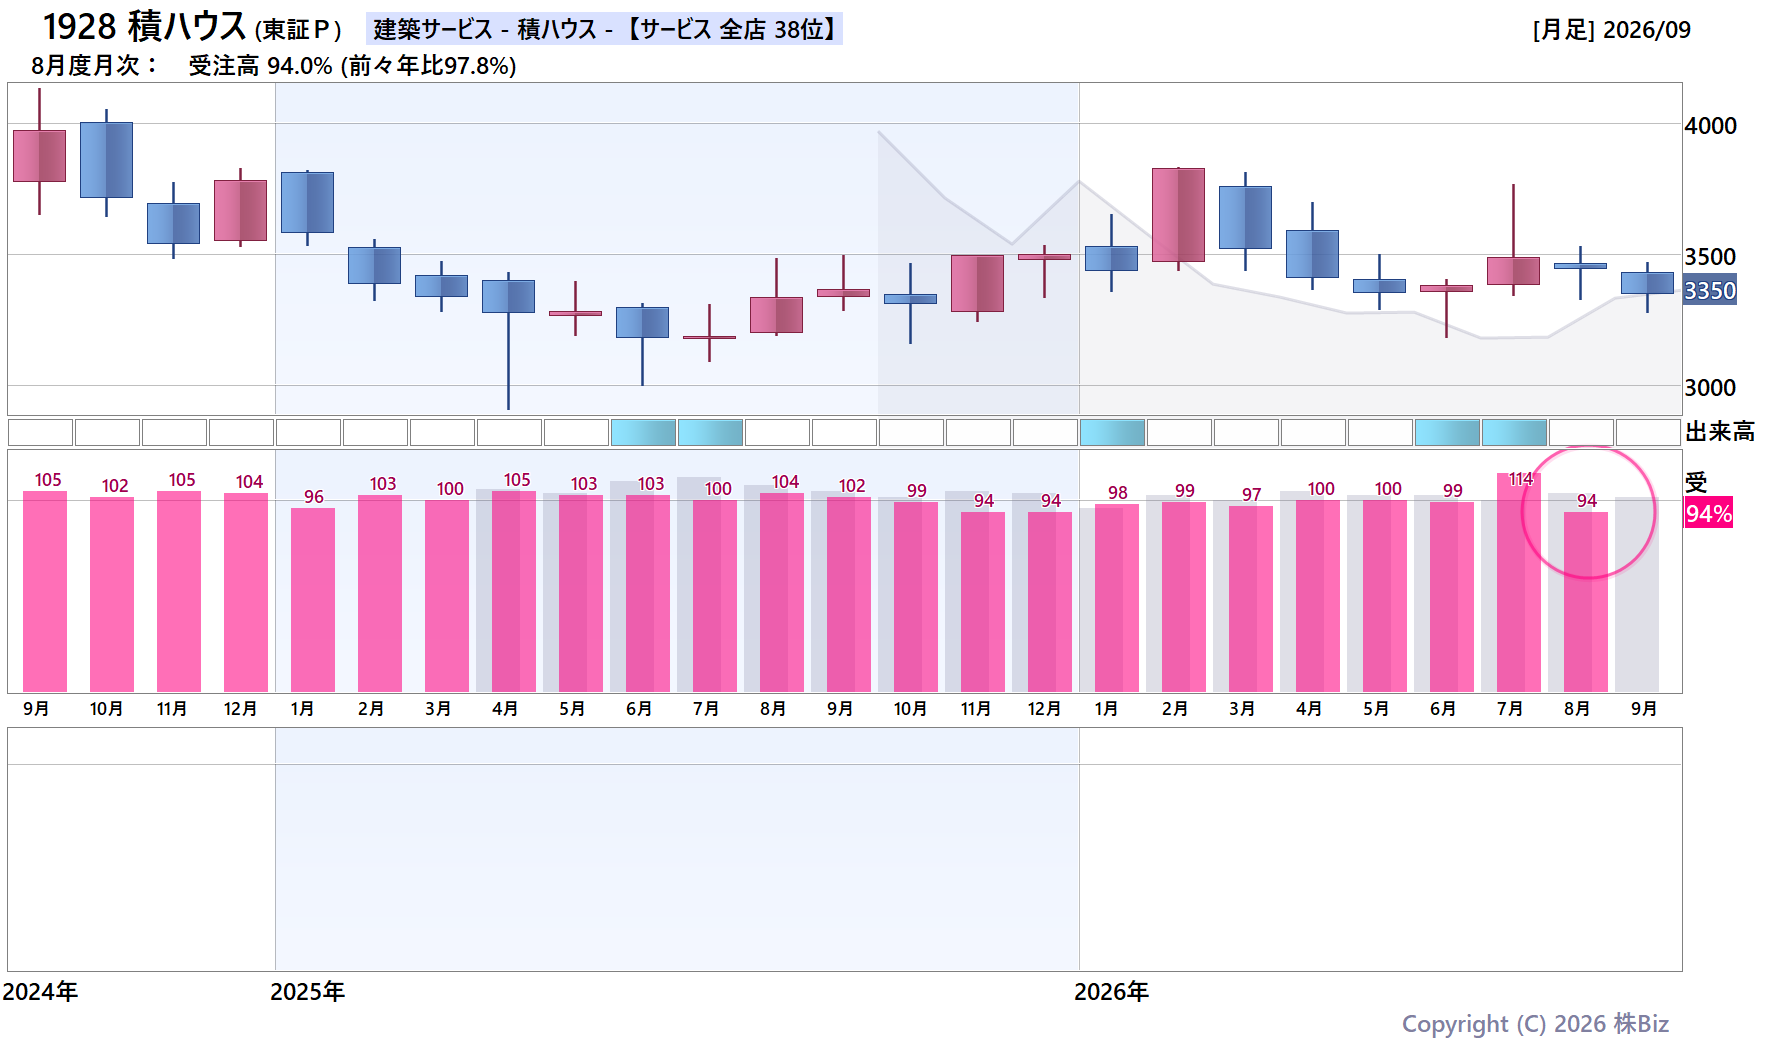Click the gray placeholder bar for September 2026
The height and width of the screenshot is (1054, 1780).
point(1637,594)
